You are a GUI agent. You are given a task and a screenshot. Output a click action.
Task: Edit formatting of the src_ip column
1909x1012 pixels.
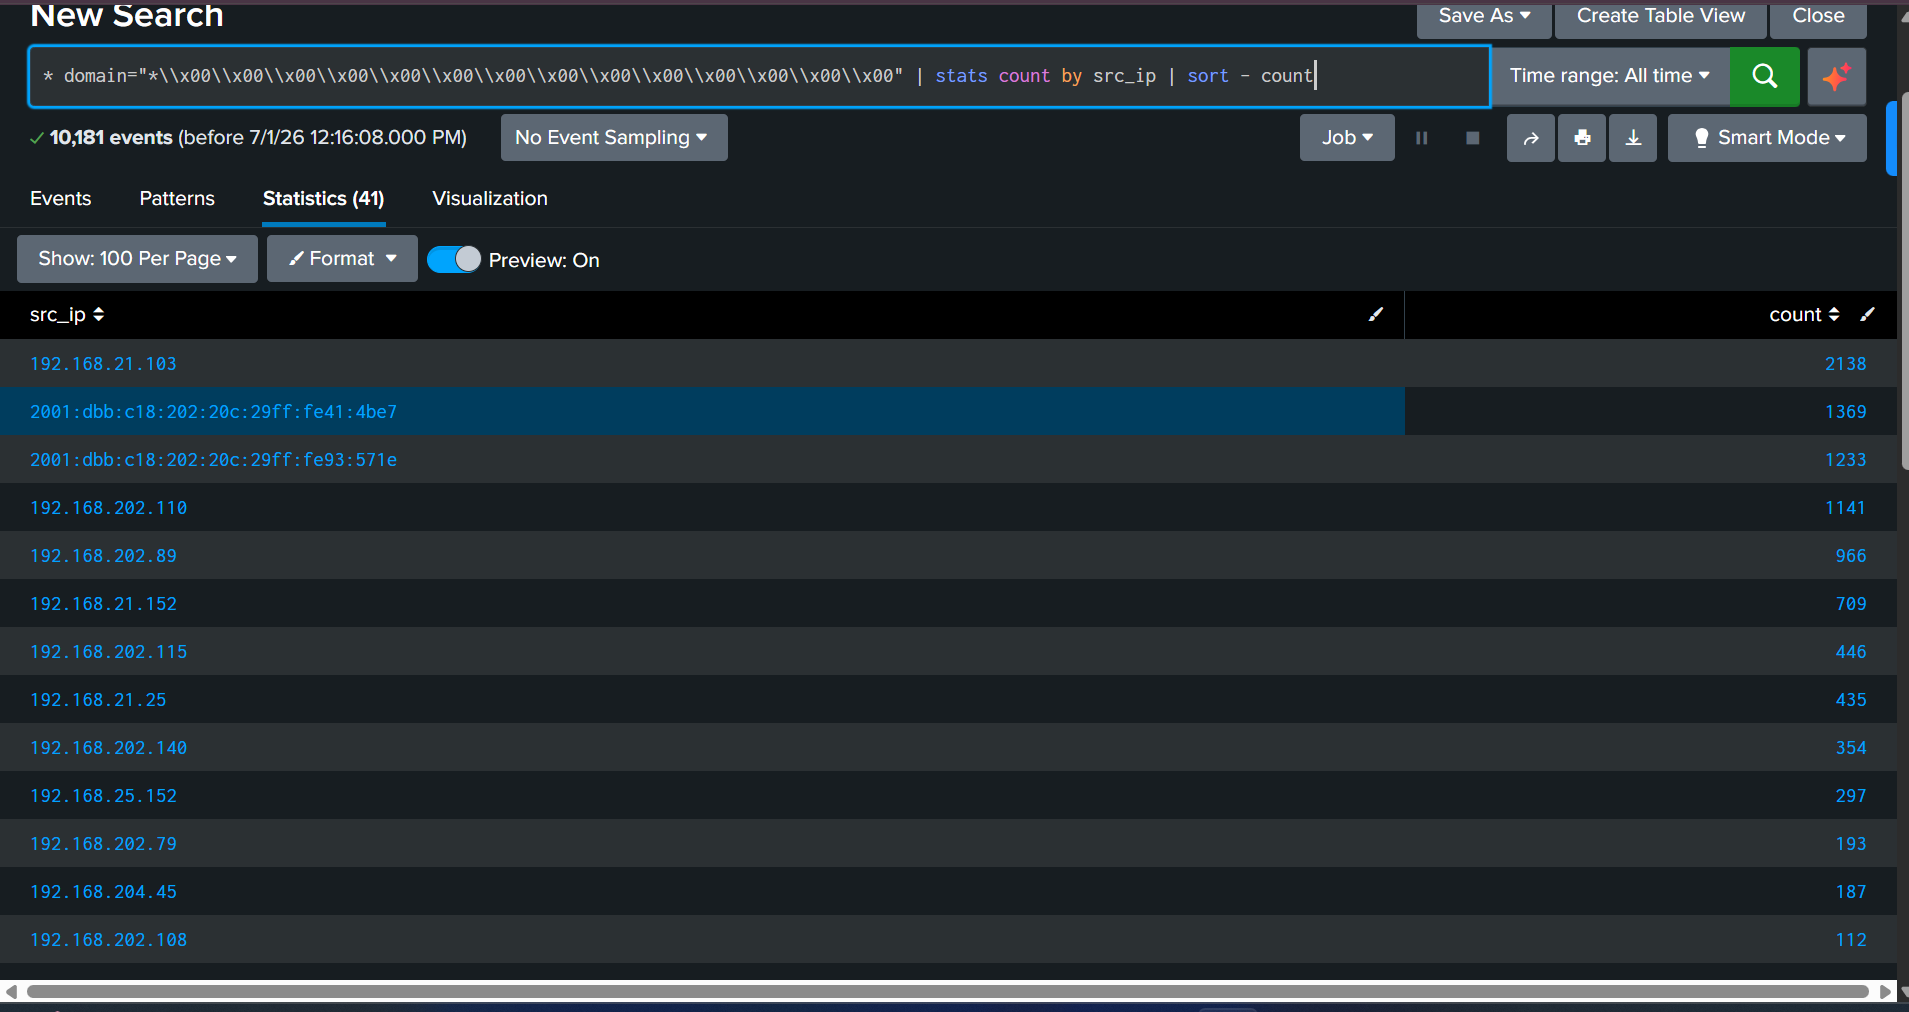1376,315
